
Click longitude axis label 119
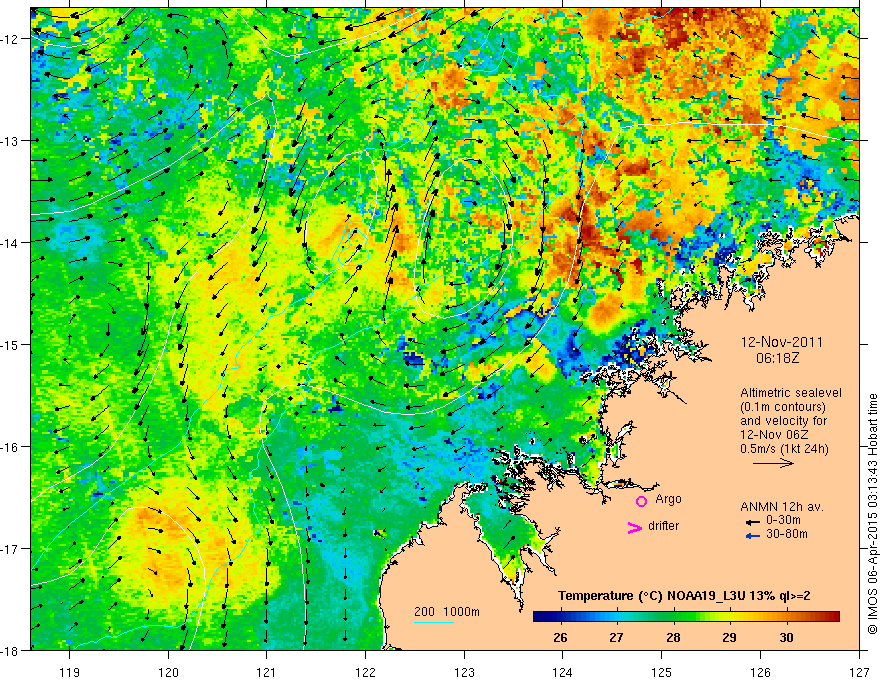pyautogui.click(x=69, y=672)
